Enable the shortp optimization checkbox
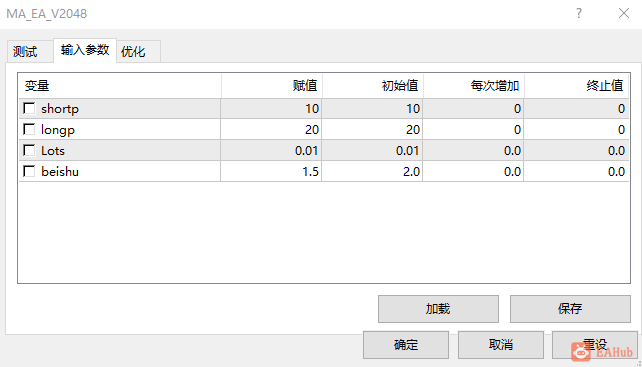Image resolution: width=642 pixels, height=367 pixels. [29, 108]
